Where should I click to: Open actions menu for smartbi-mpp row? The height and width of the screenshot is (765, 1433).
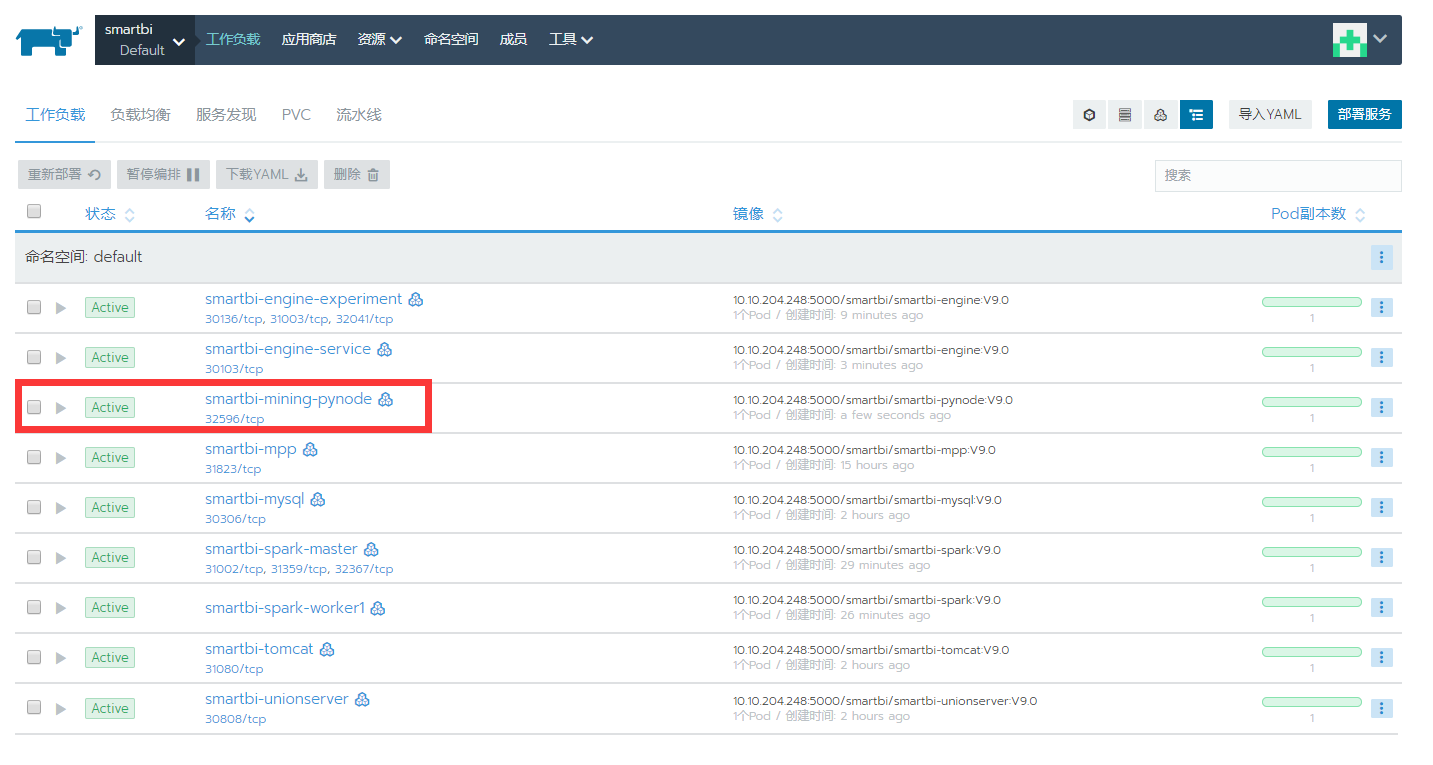pos(1381,457)
